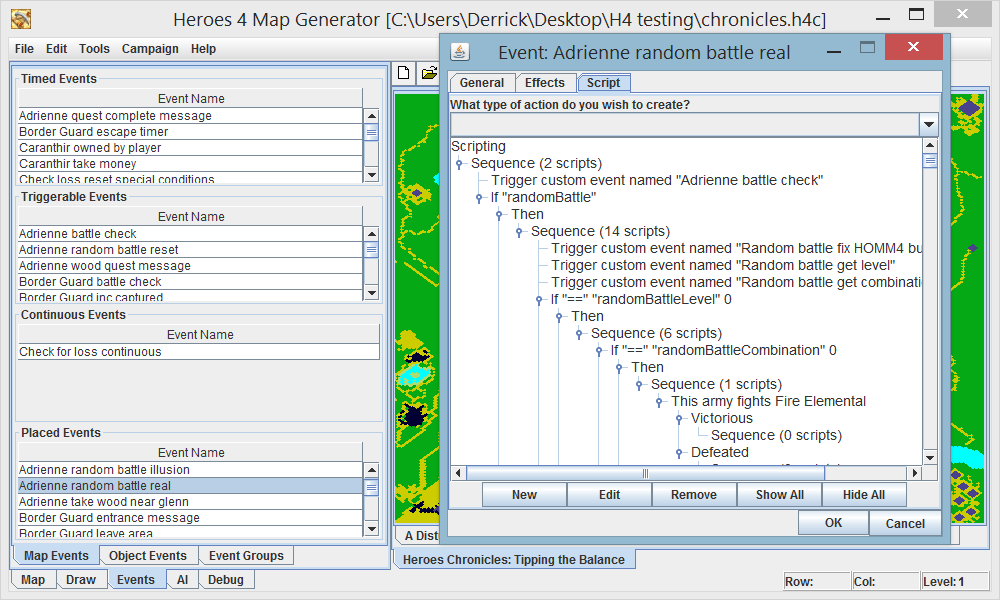1000x600 pixels.
Task: Select "Adrienne wood quest message" event
Action: coord(190,265)
